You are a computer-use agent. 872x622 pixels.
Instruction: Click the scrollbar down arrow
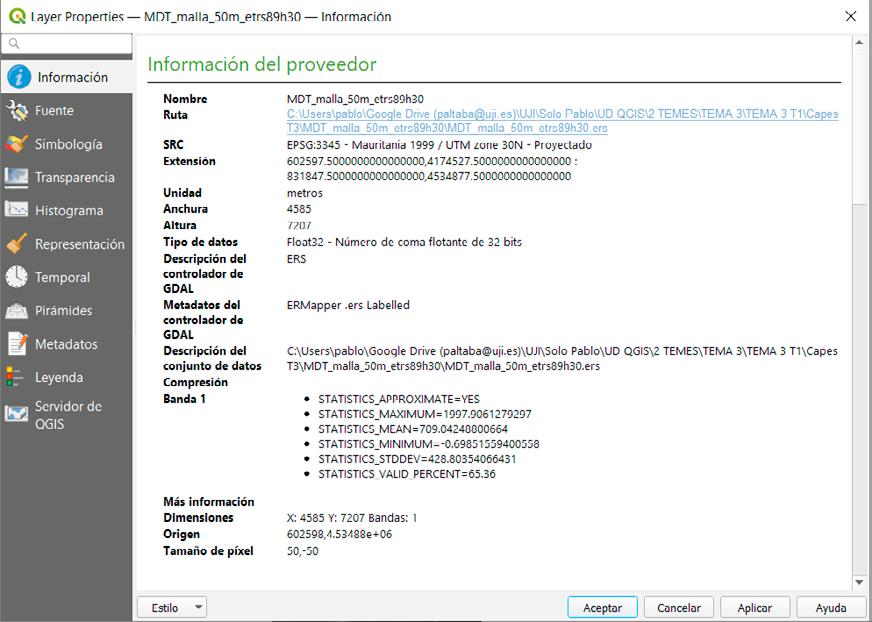click(859, 582)
